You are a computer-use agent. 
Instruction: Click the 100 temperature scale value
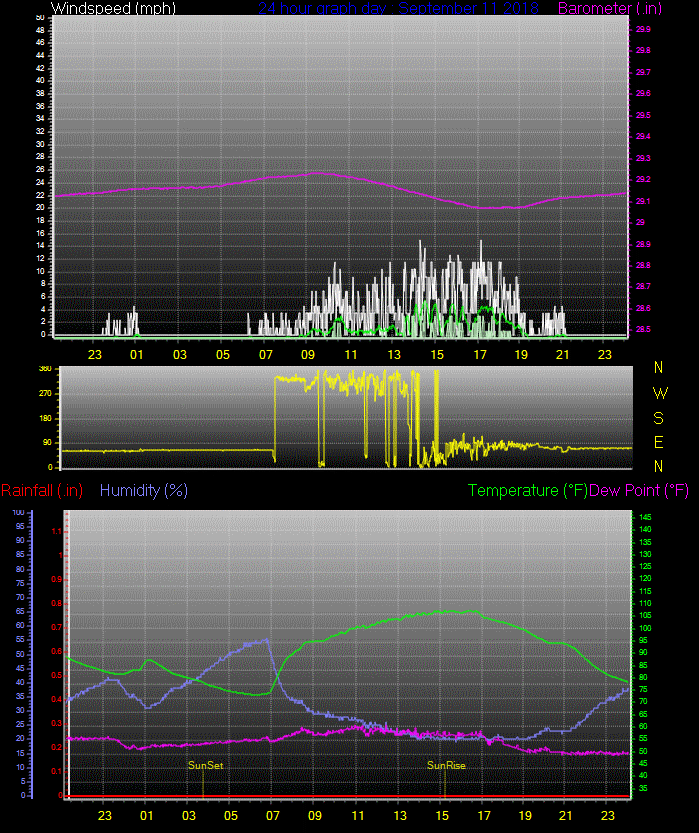click(x=645, y=628)
